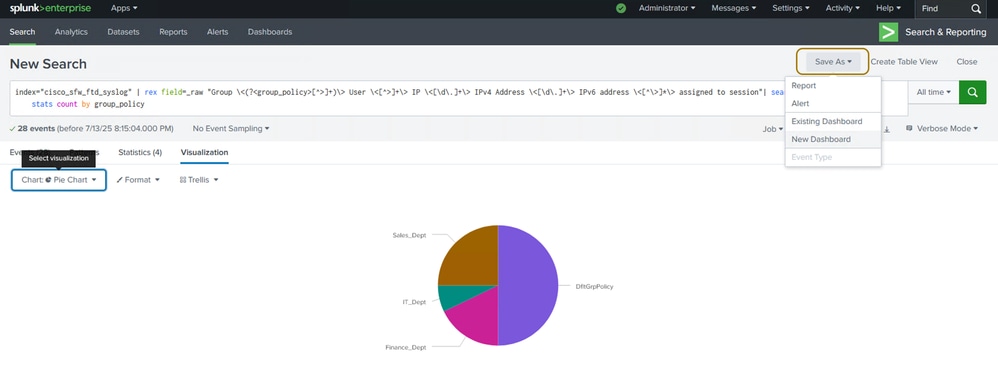
Task: Open the Apps menu
Action: 124,8
